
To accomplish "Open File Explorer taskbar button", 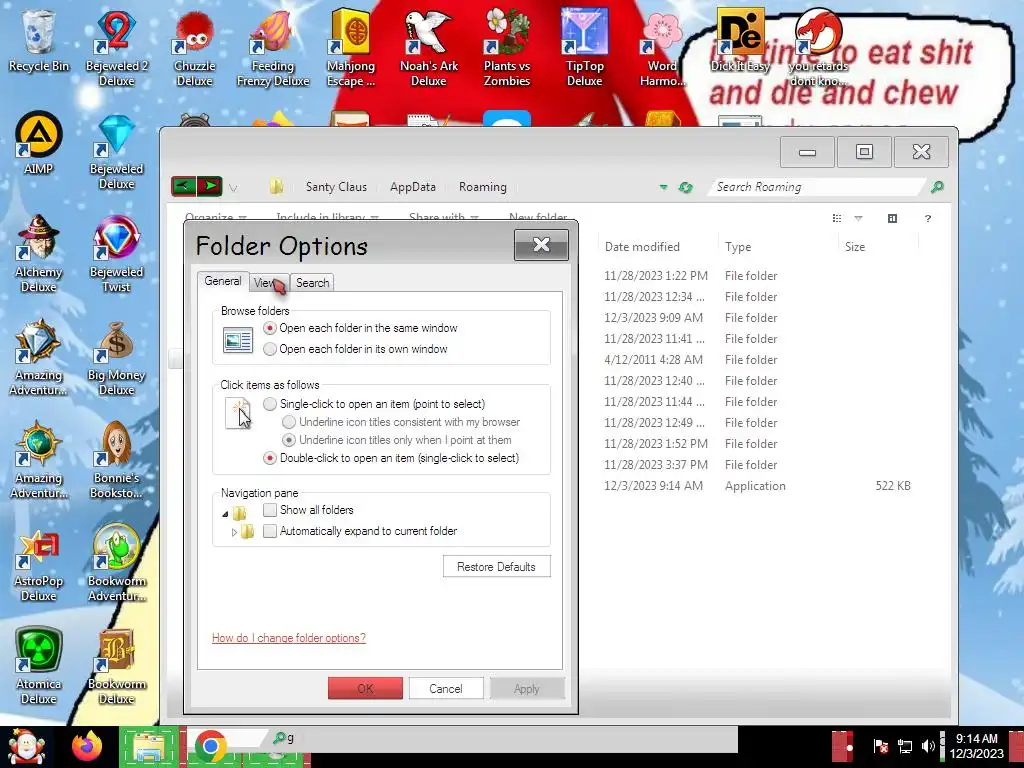I will click(149, 746).
